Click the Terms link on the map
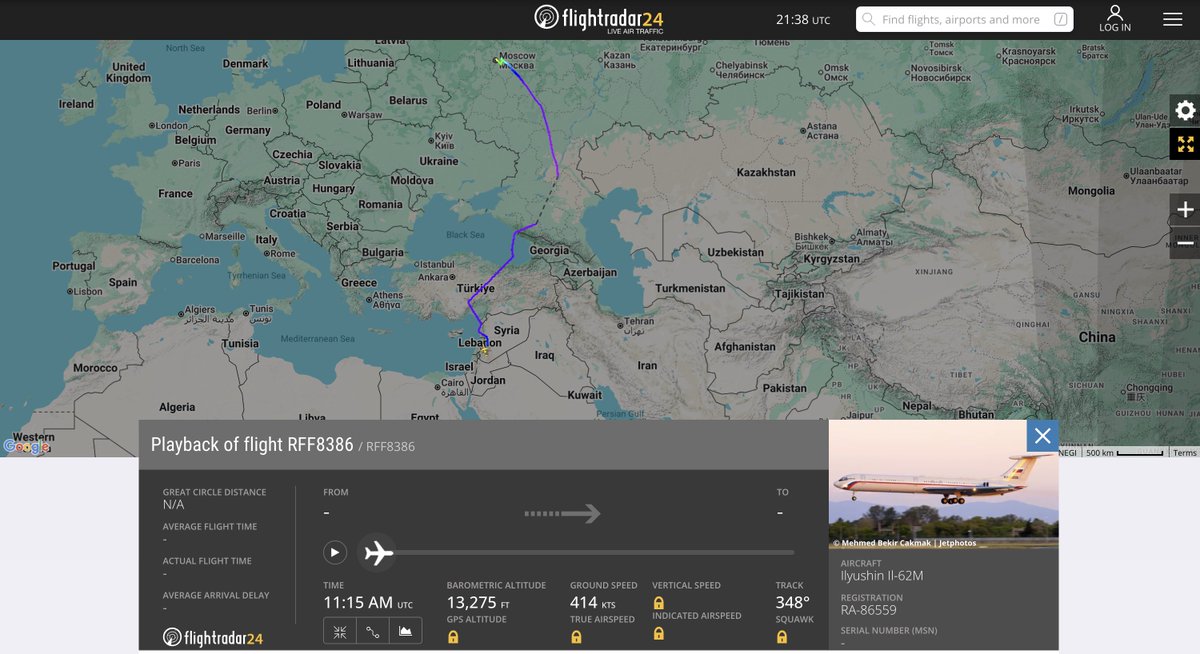This screenshot has width=1200, height=654. [x=1185, y=453]
